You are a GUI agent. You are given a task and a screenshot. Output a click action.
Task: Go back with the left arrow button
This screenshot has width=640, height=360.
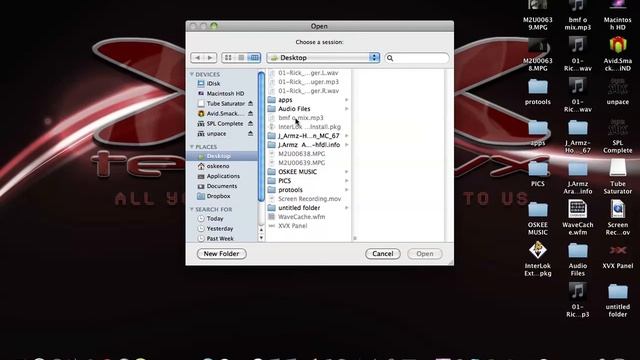pyautogui.click(x=197, y=58)
